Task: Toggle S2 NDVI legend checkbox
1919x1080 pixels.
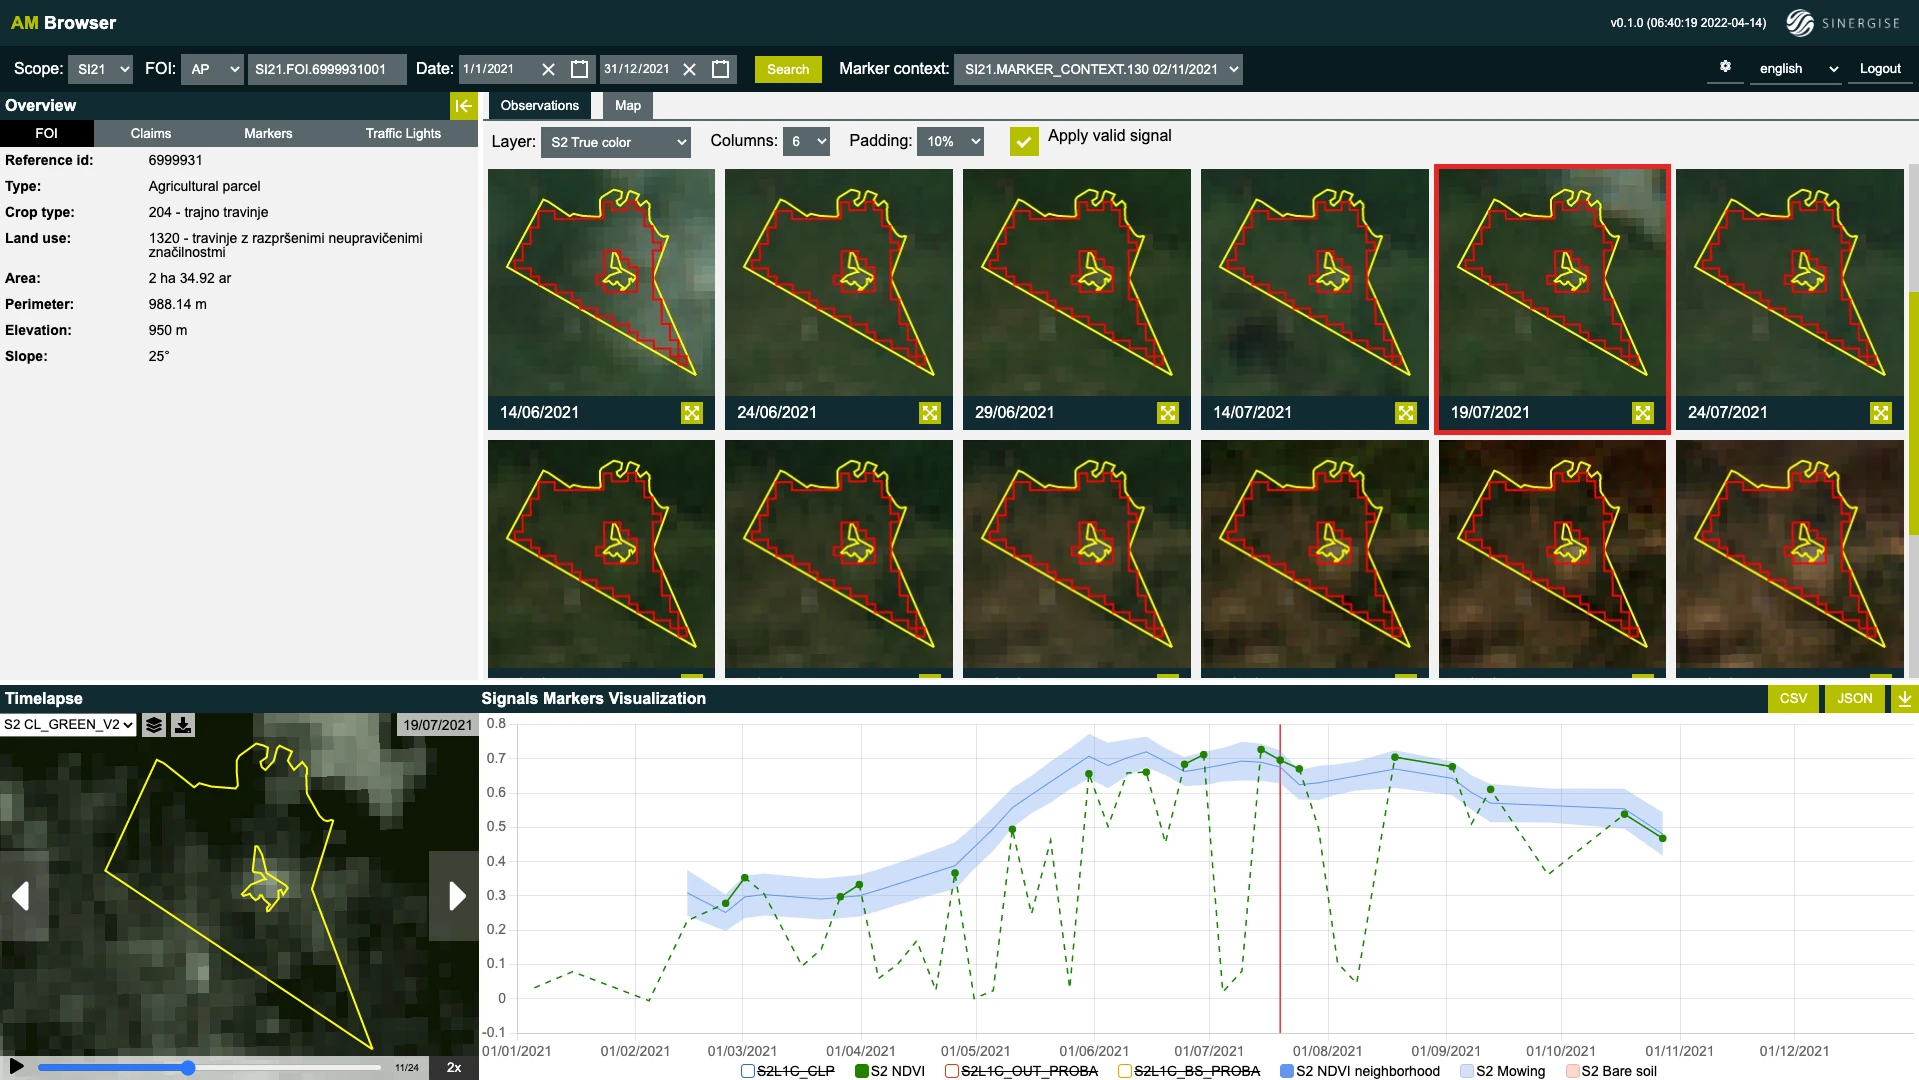Action: [862, 1071]
